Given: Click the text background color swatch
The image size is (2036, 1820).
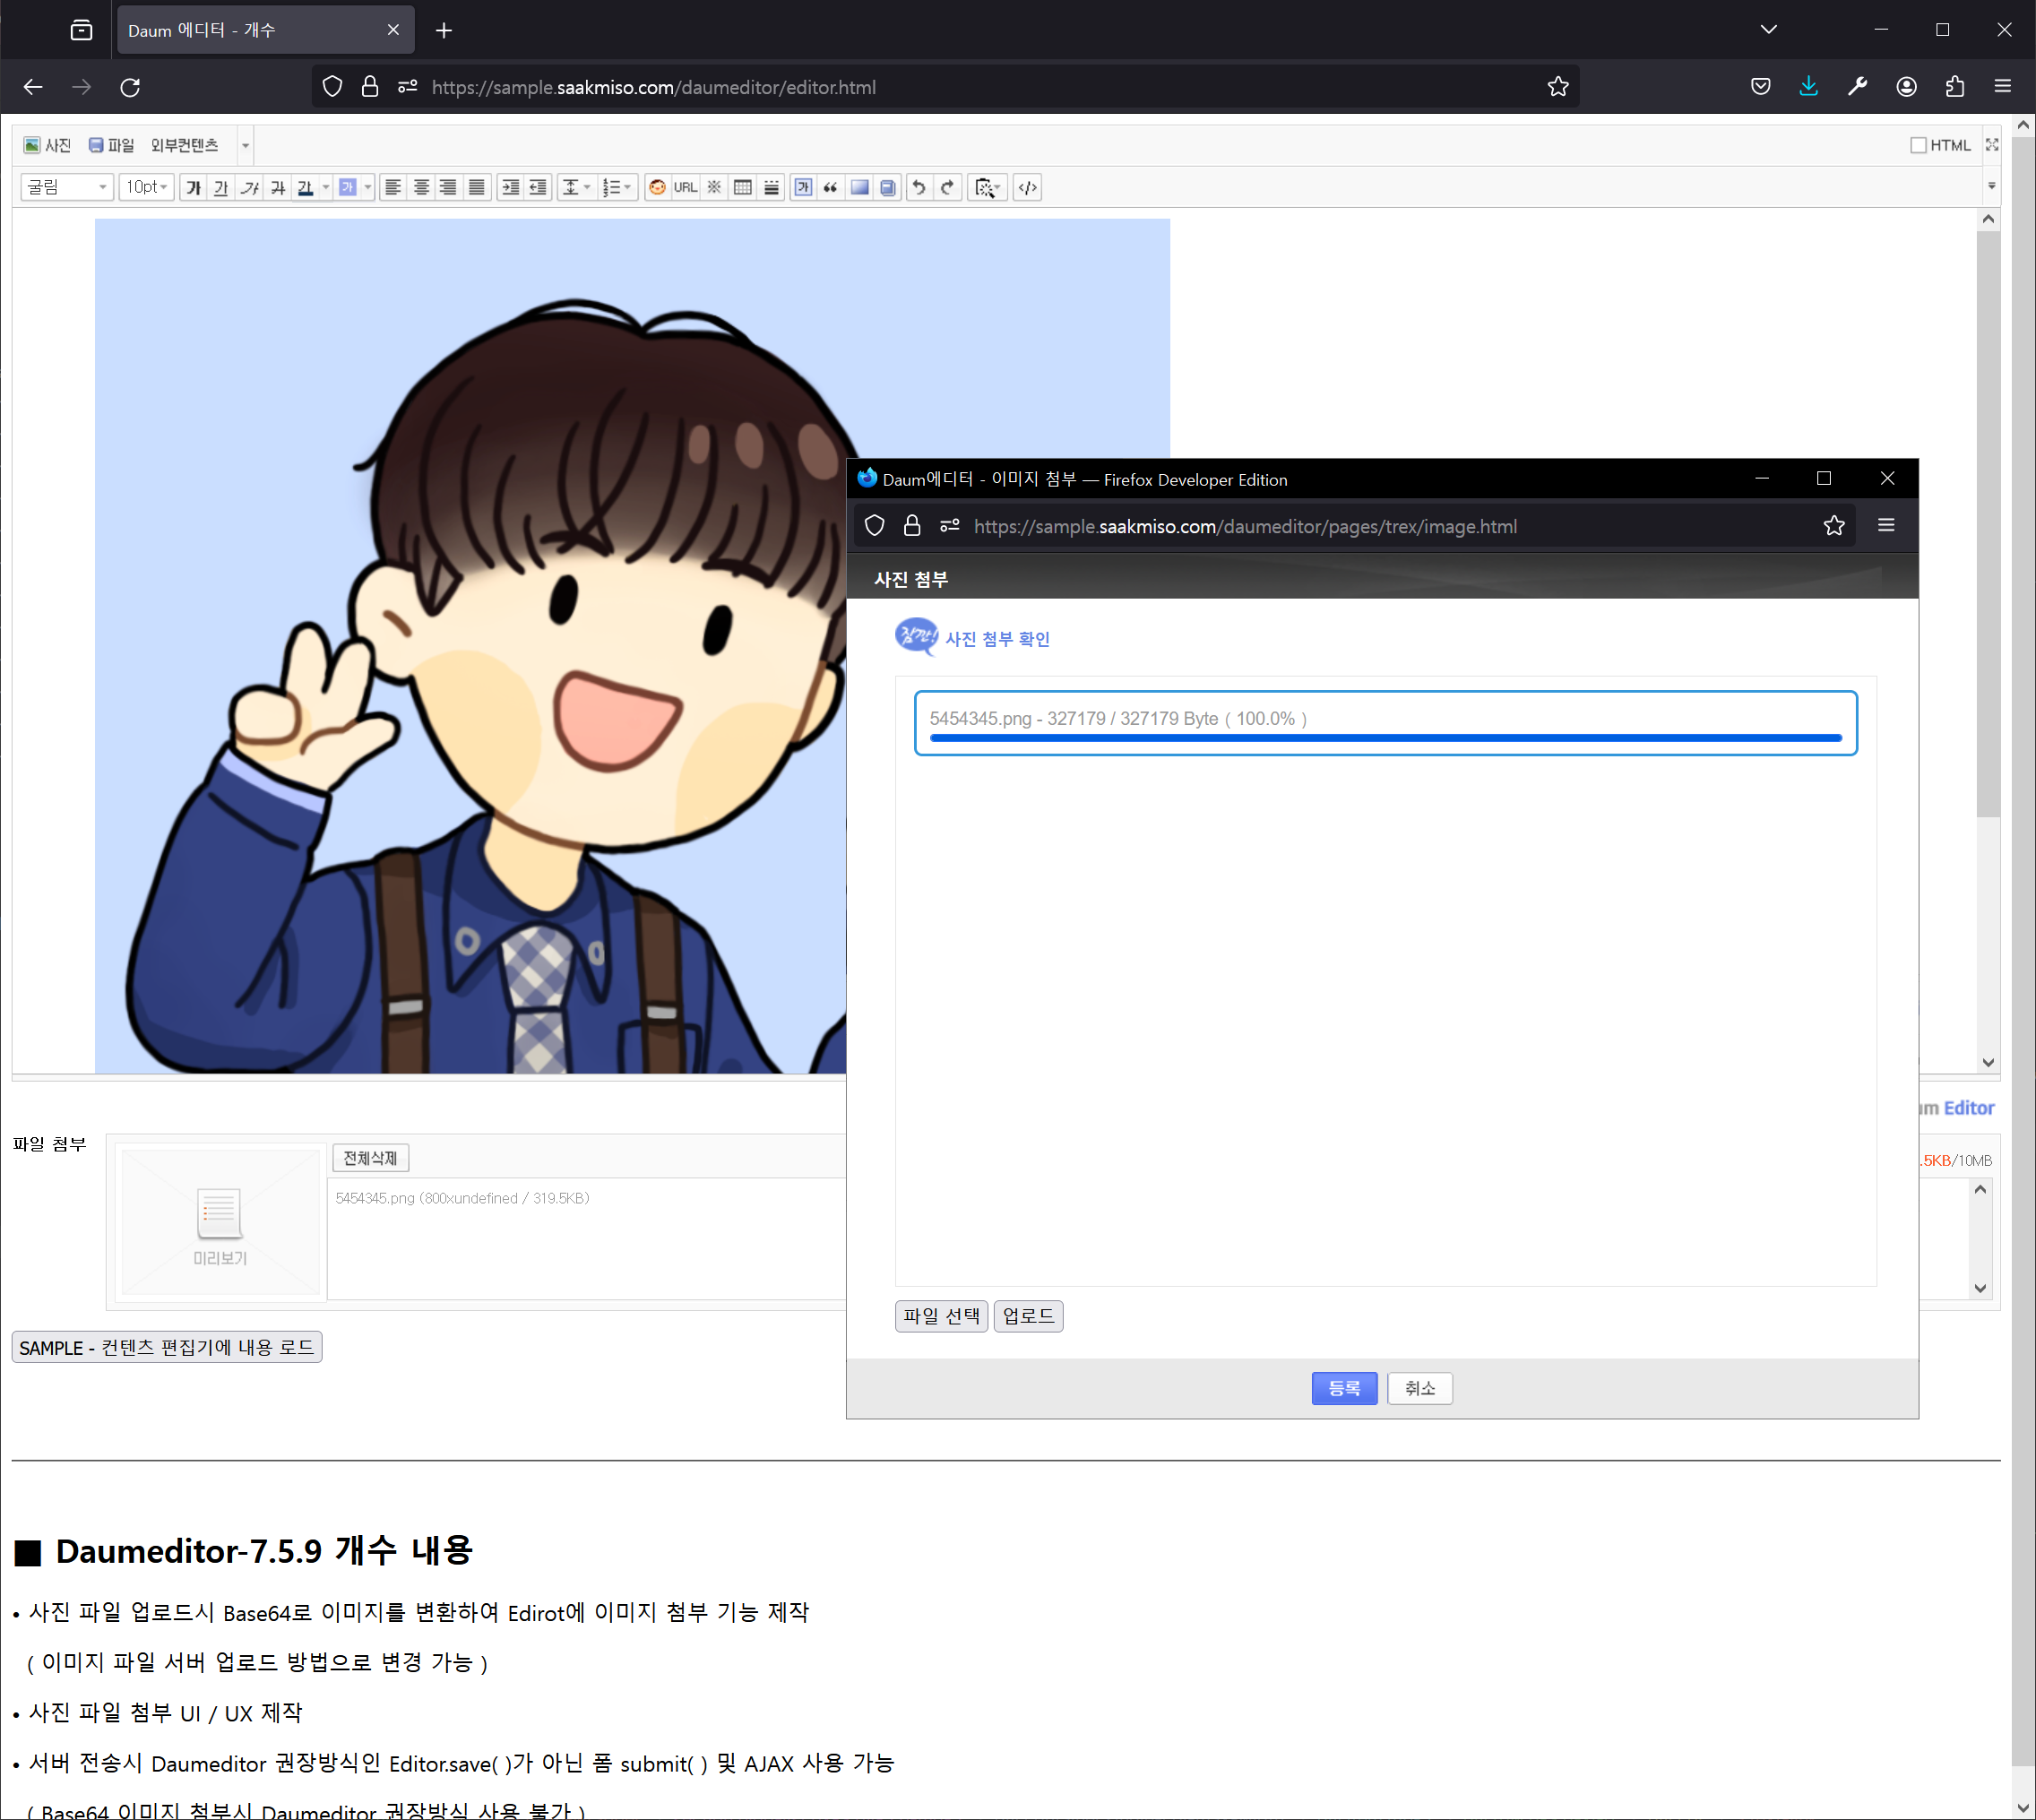Looking at the screenshot, I should (347, 187).
